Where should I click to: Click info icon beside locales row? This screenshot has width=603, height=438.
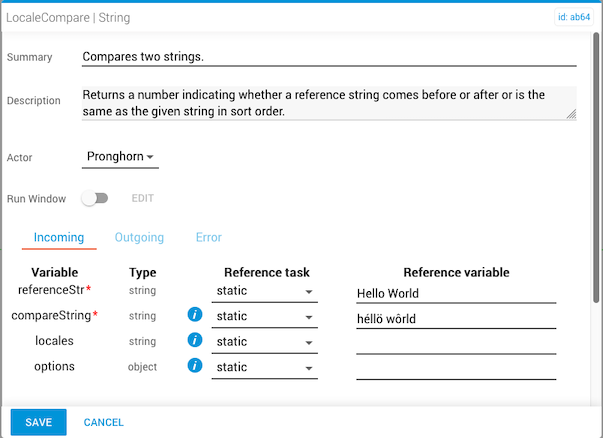coord(196,342)
